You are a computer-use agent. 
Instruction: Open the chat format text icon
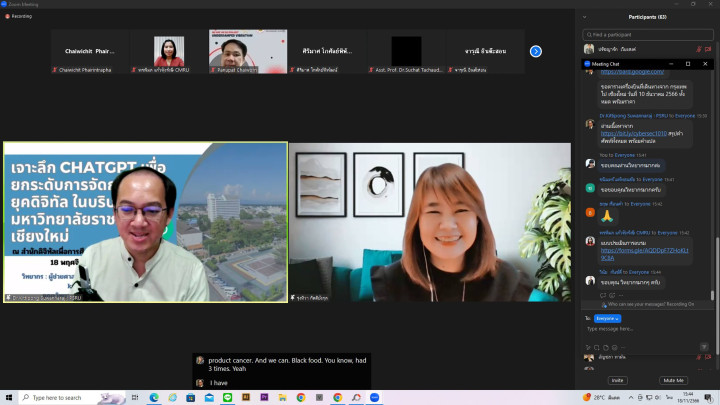[588, 348]
